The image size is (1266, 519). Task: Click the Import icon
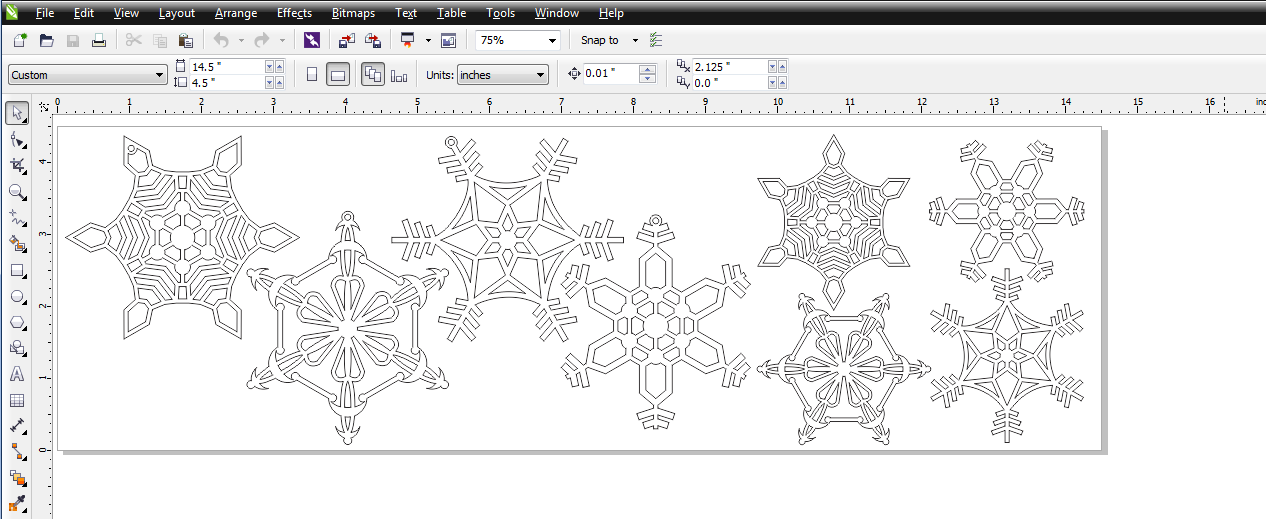pos(347,40)
